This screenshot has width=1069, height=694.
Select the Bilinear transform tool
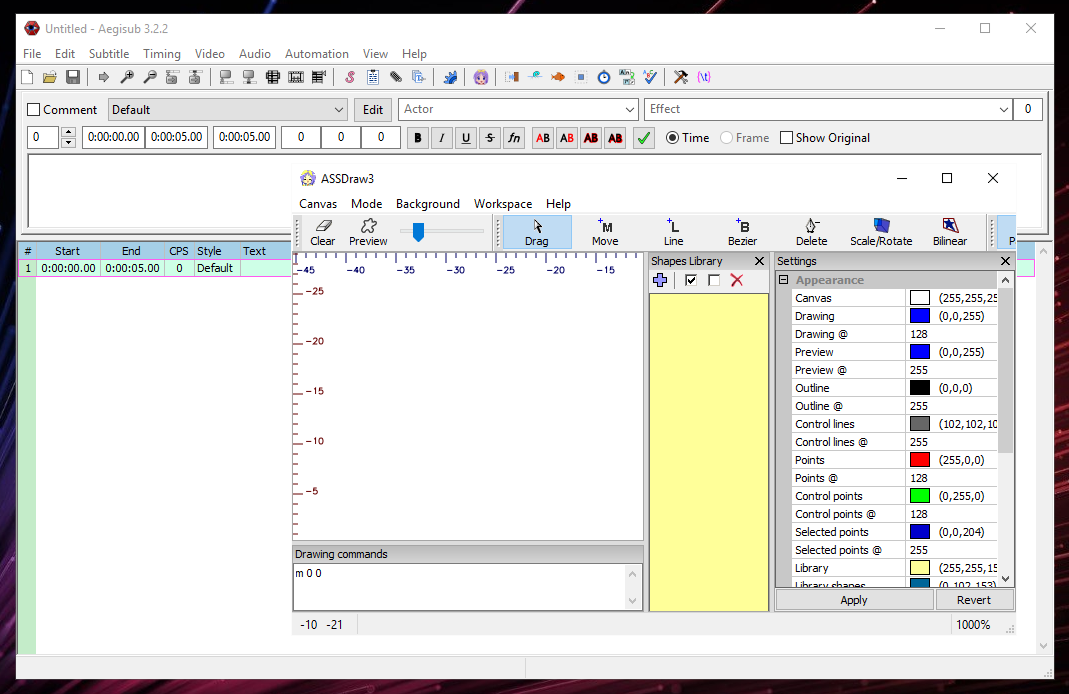[950, 232]
